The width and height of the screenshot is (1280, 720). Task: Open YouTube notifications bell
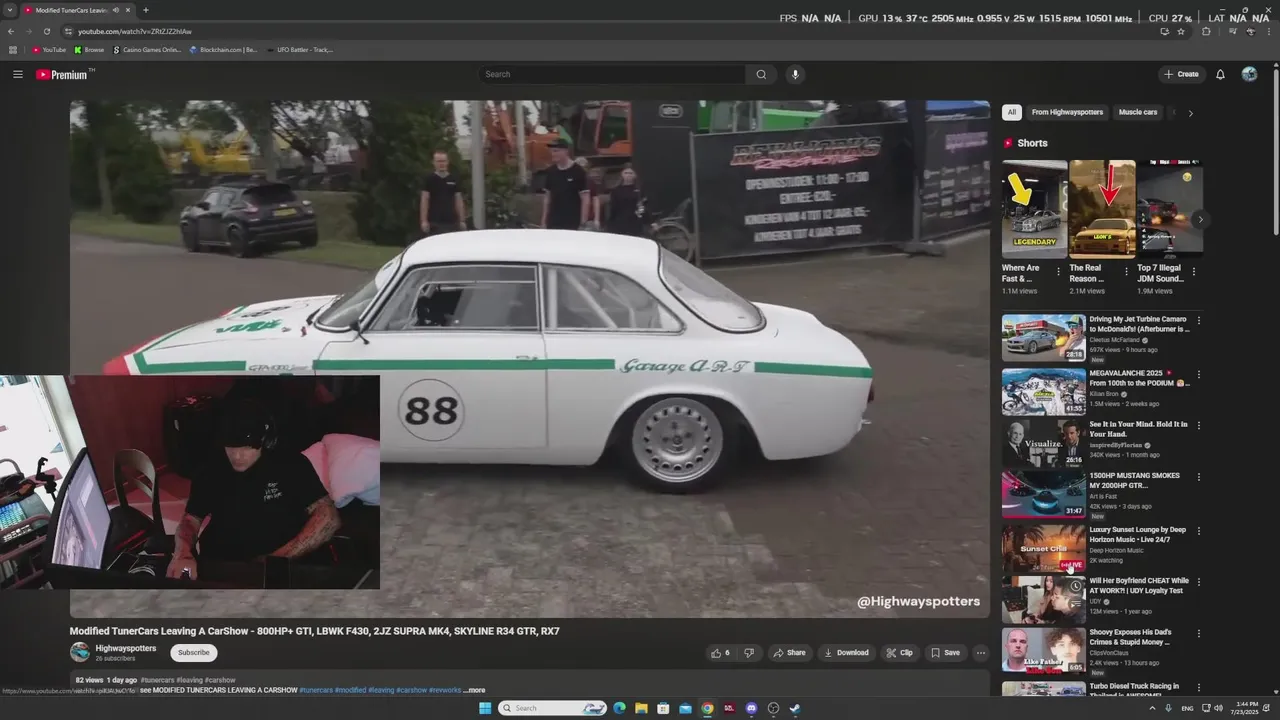point(1220,74)
